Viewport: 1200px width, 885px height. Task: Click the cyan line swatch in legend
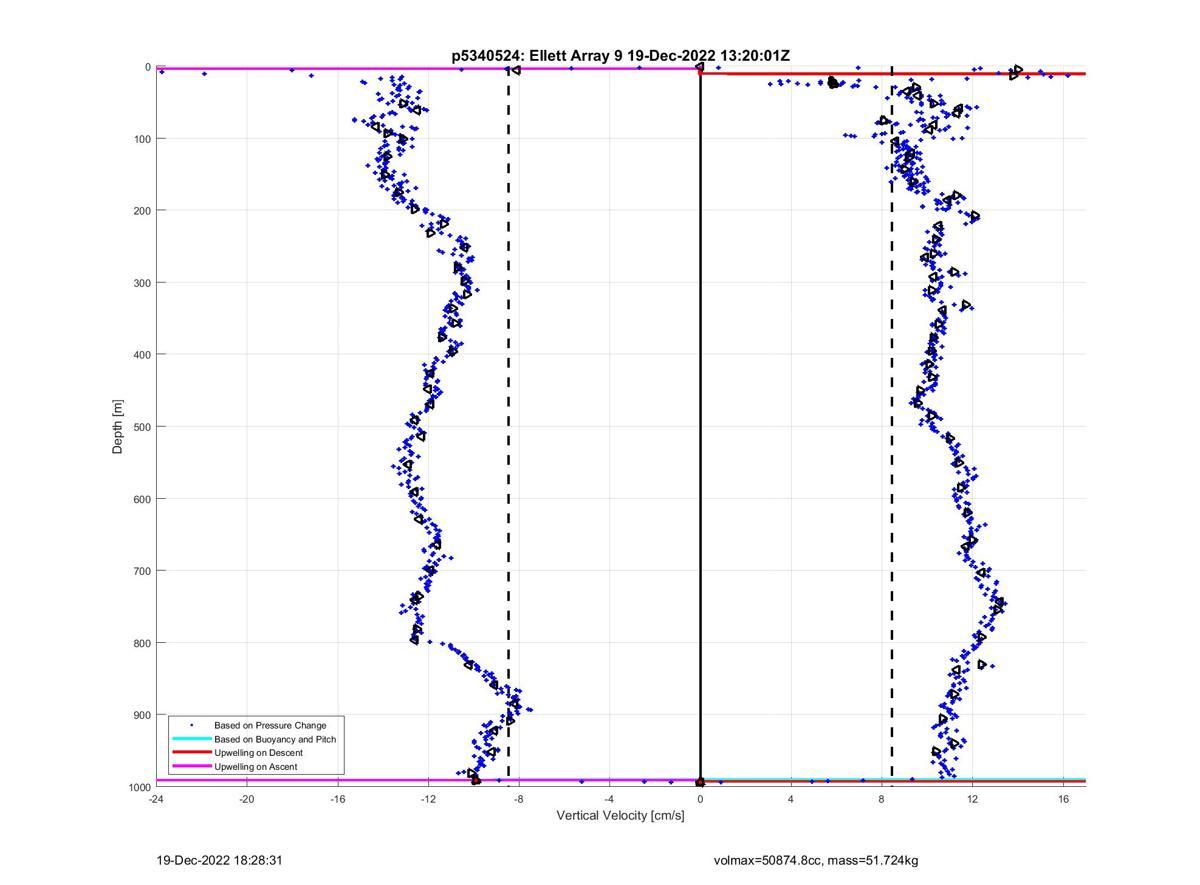click(x=191, y=739)
